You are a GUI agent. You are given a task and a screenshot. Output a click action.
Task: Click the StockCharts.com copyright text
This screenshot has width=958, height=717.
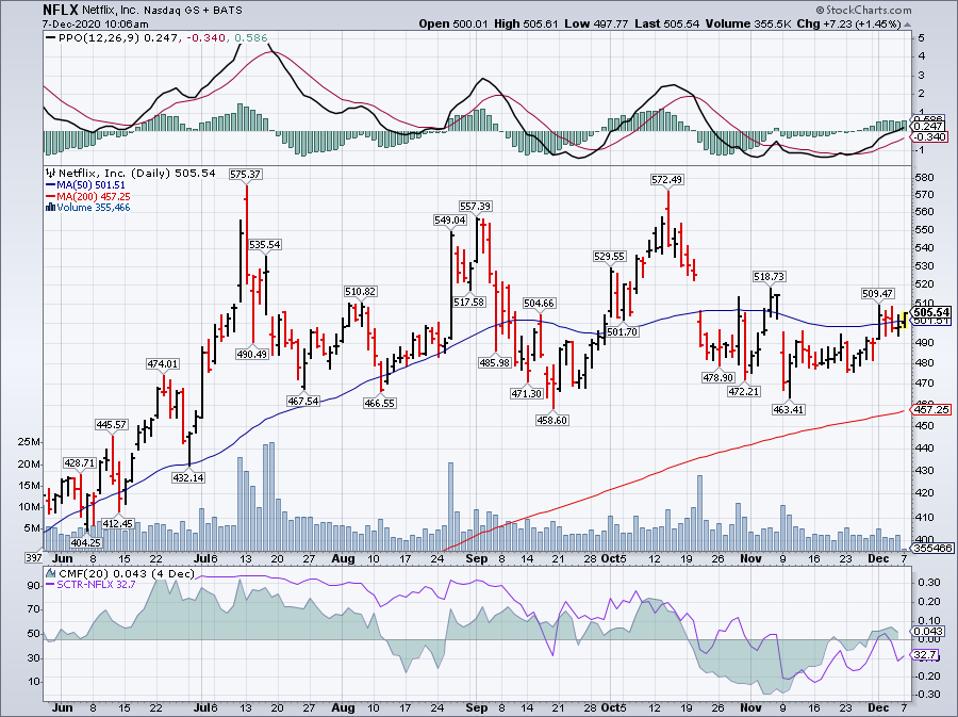pos(863,10)
